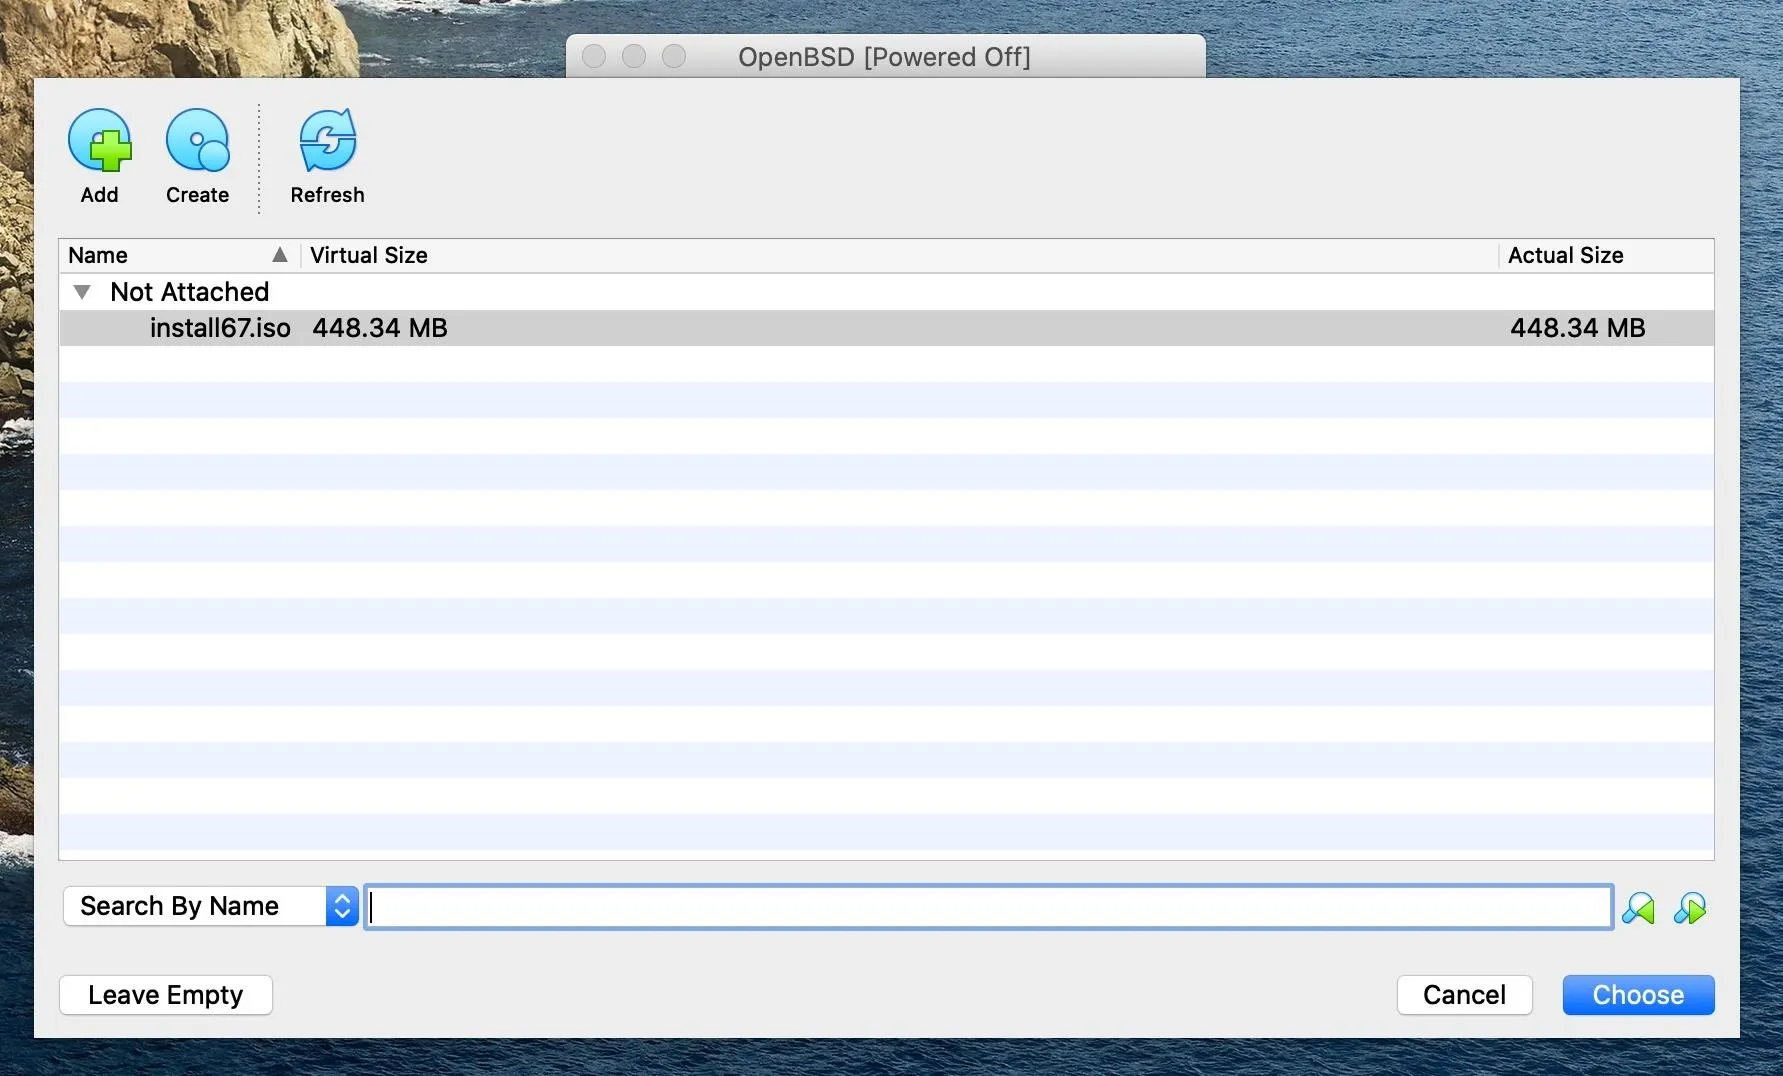Click the OpenBSD [Powered Off] window title
This screenshot has height=1076, width=1783.
[884, 57]
